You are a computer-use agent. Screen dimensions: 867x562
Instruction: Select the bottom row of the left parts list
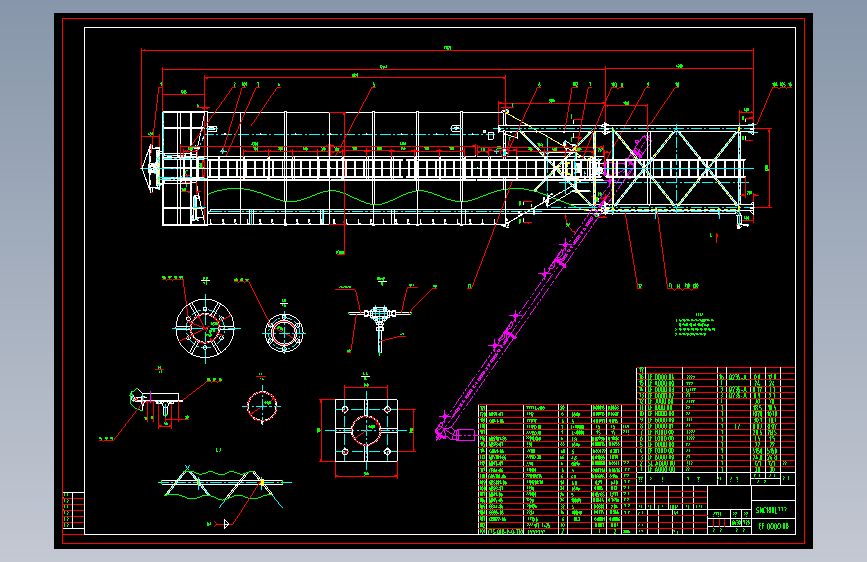(557, 531)
